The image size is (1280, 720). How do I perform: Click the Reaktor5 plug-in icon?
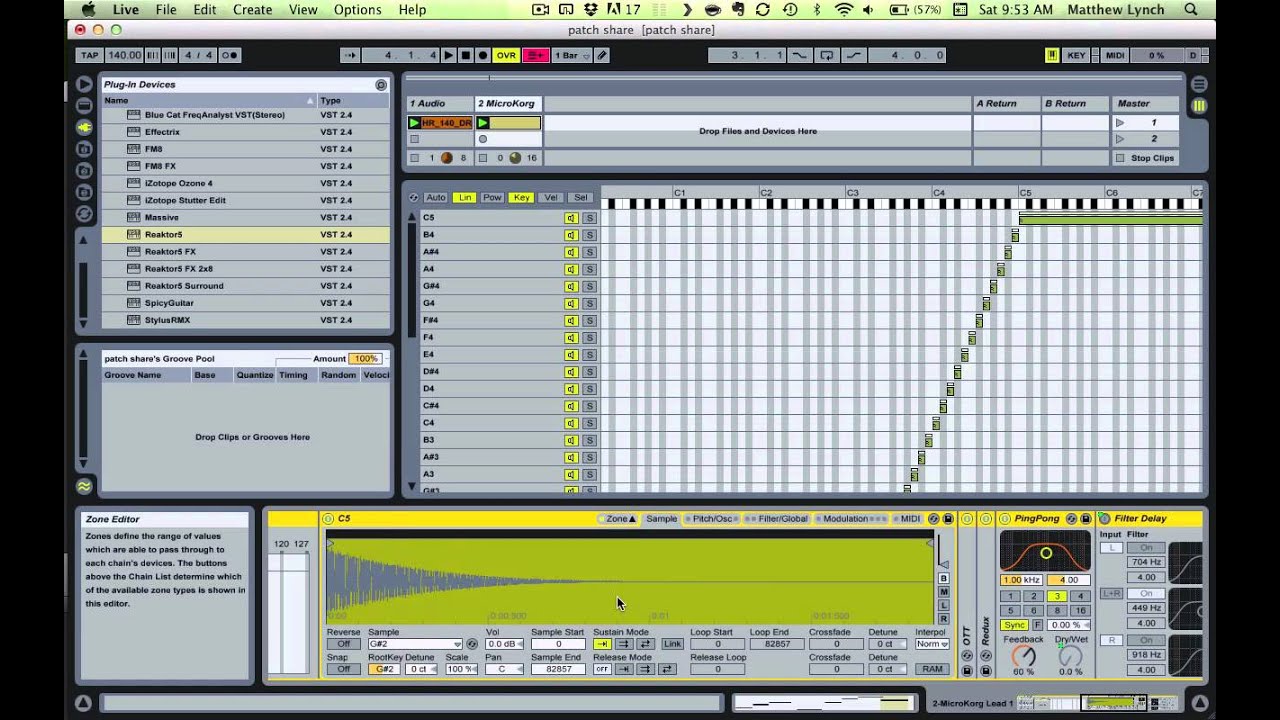[133, 234]
